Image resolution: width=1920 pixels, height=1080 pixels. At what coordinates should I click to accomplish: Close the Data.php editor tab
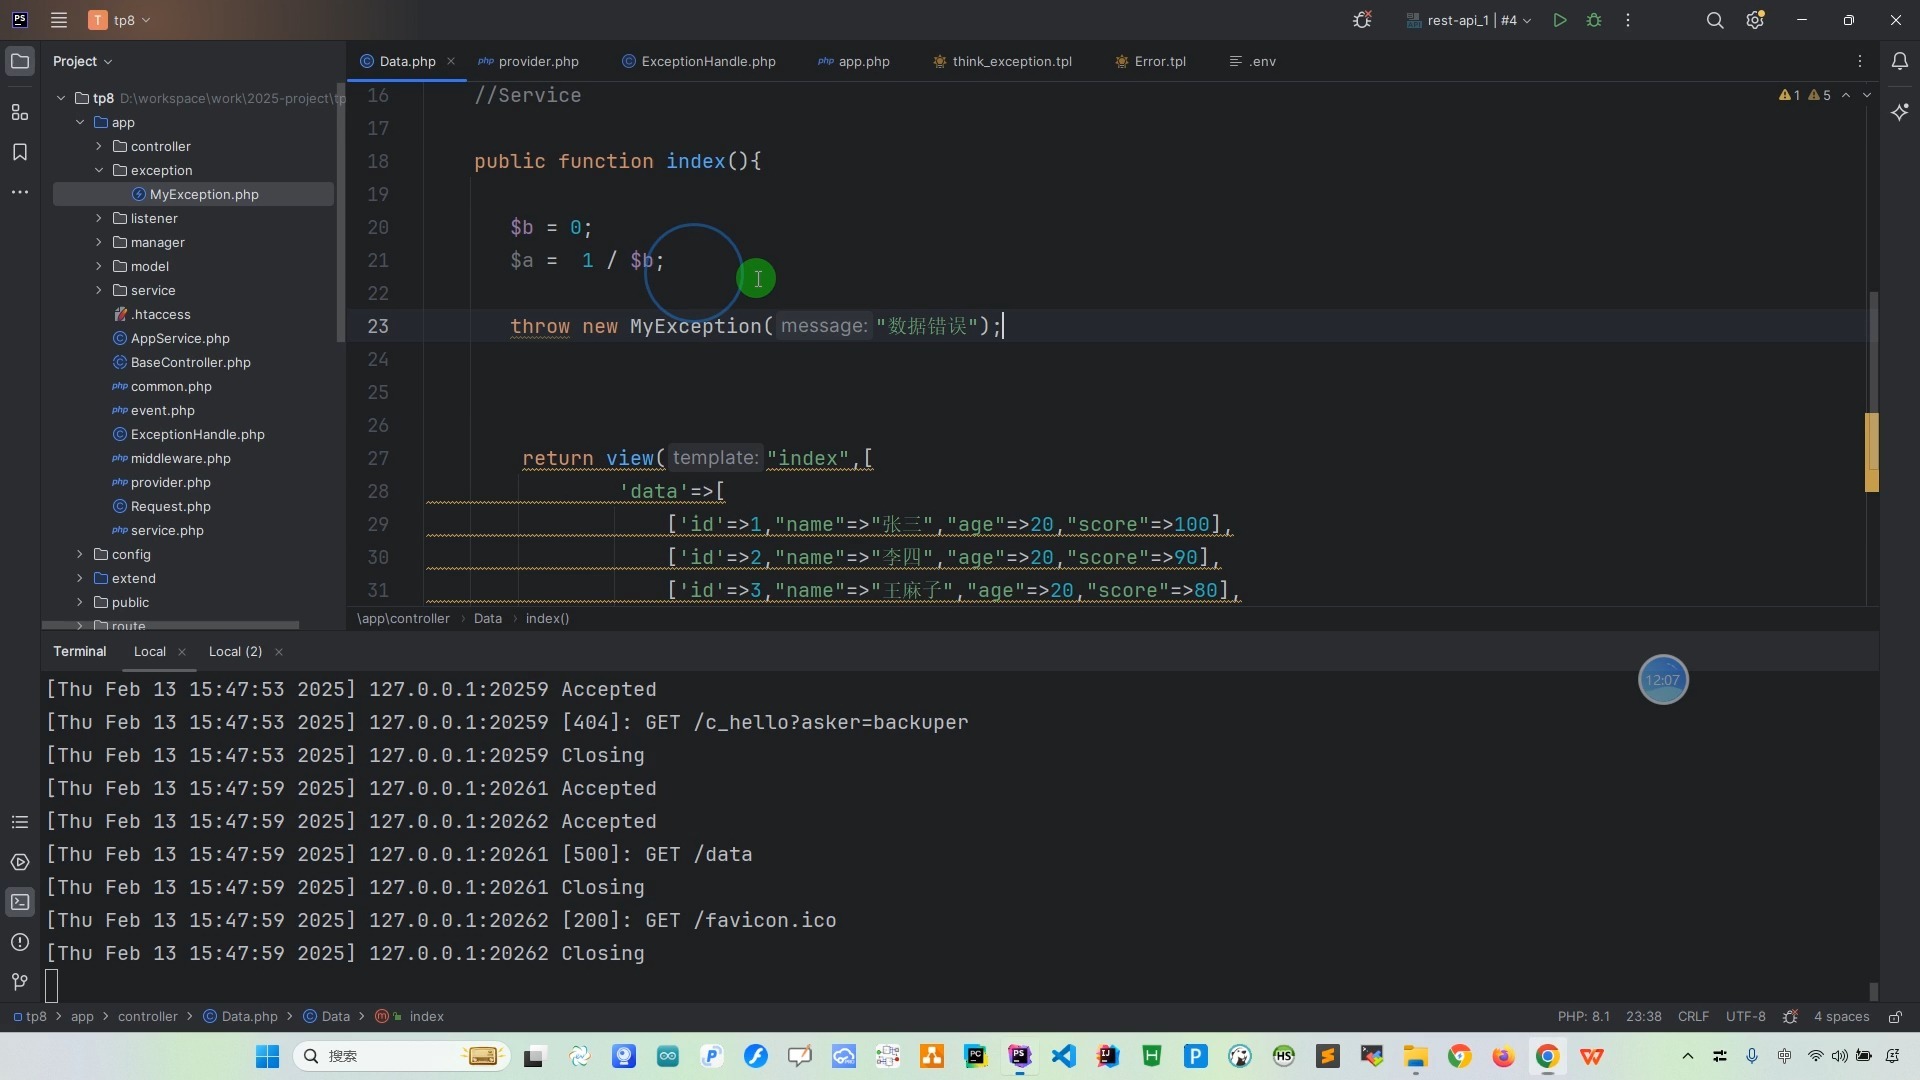pyautogui.click(x=451, y=61)
